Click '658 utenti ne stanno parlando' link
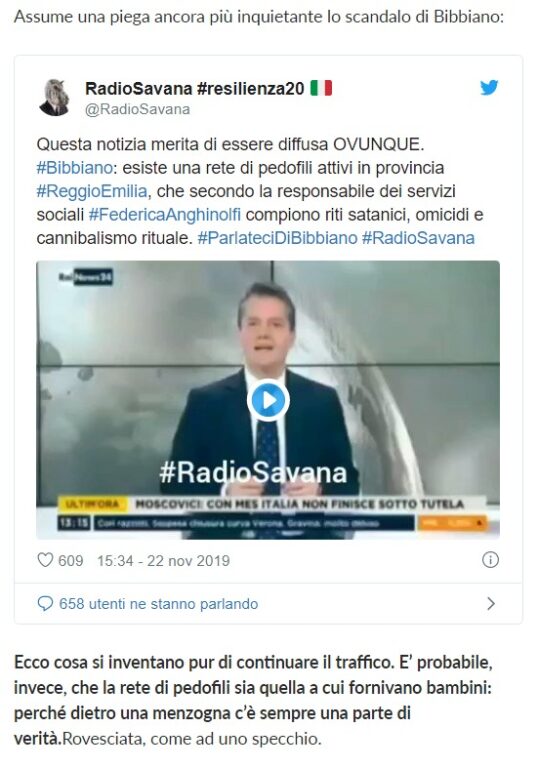The height and width of the screenshot is (768, 538). [x=158, y=604]
